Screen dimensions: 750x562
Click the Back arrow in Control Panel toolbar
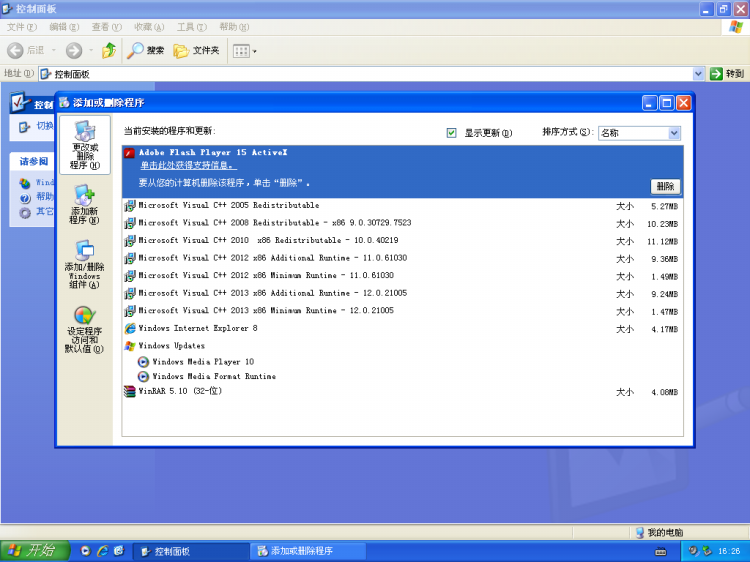tap(15, 50)
